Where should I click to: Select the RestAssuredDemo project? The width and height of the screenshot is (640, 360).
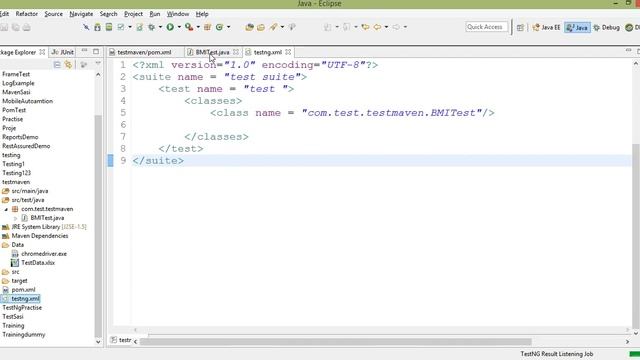tap(26, 146)
